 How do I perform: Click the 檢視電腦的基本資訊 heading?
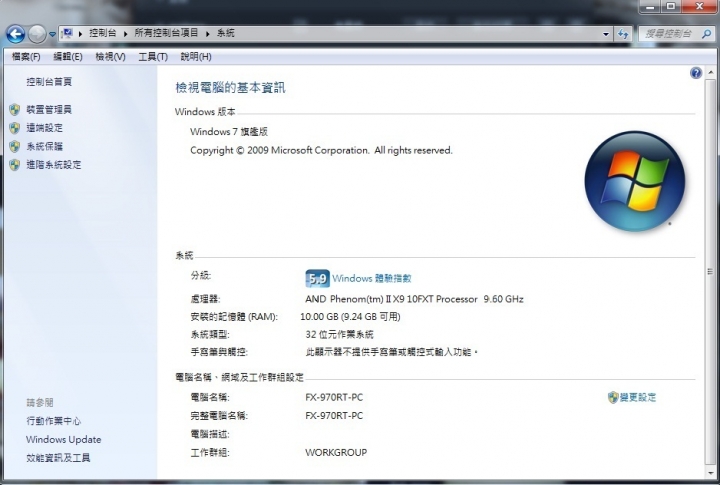pos(231,88)
